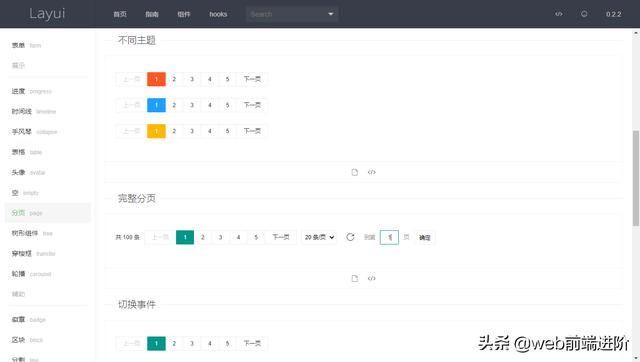Open 进度 progress in sidebar
Screen dimensions: 640x362
click(47, 91)
